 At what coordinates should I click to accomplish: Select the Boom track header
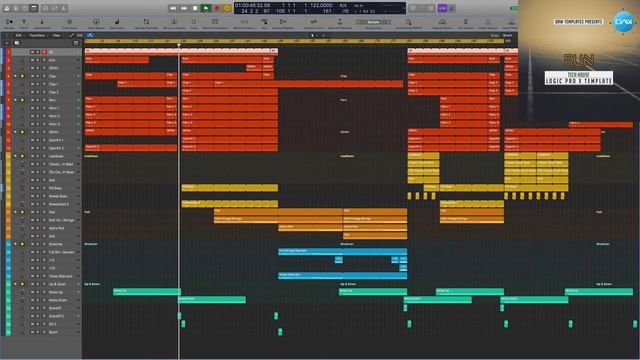tap(46, 332)
